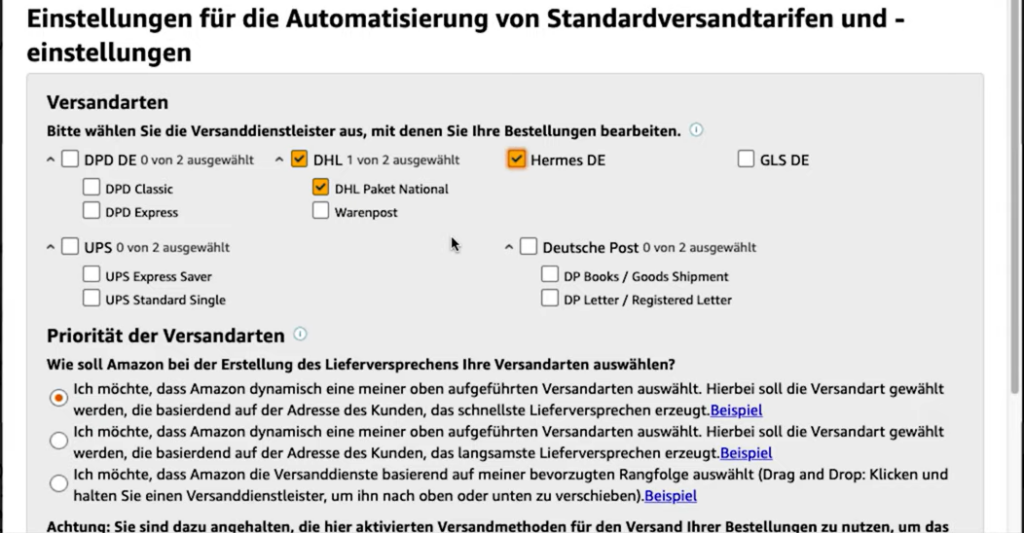The width and height of the screenshot is (1024, 533).
Task: Select the bevorzugte Rangfolge radio option
Action: point(59,483)
